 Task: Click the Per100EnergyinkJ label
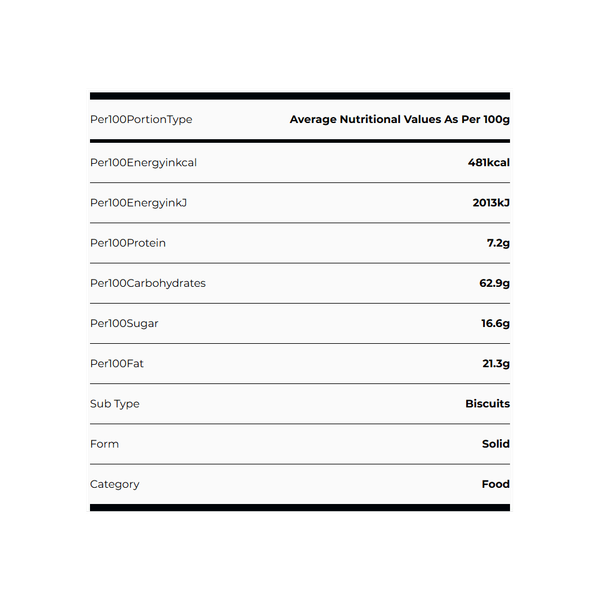[x=139, y=203]
